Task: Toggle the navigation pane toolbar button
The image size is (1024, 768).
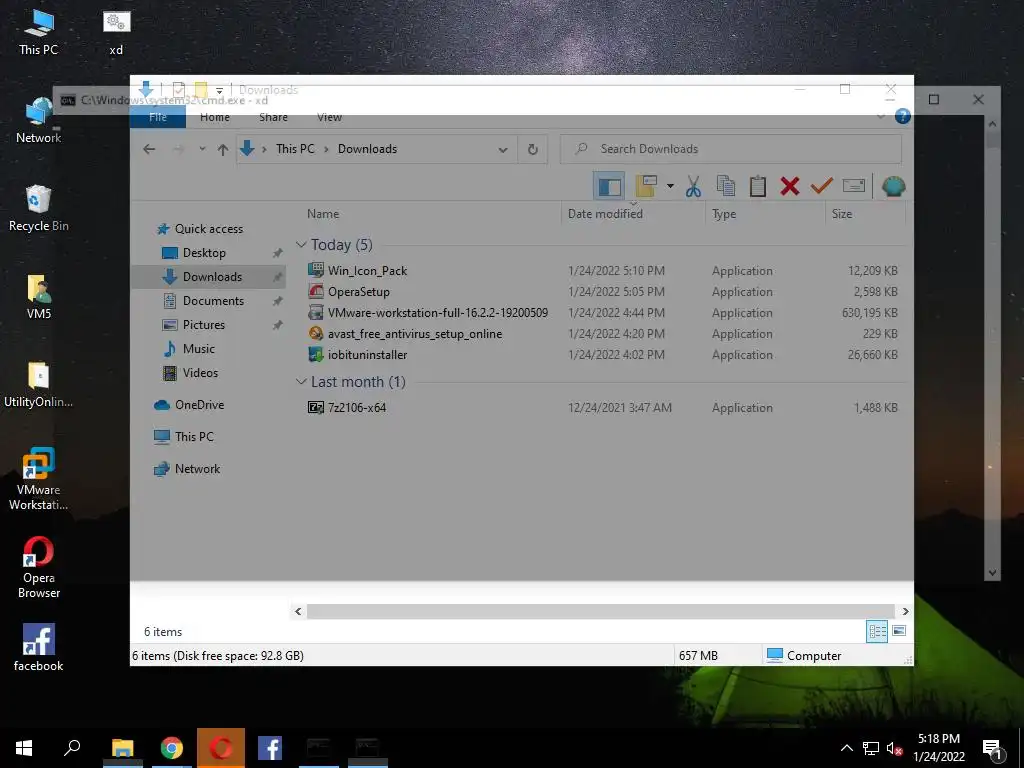Action: 609,187
